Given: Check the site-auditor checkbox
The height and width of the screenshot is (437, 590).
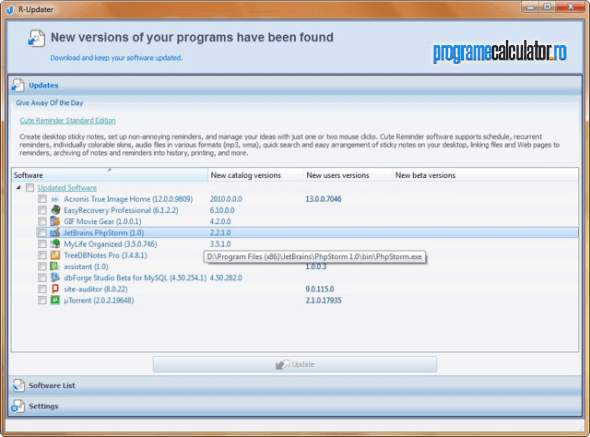Looking at the screenshot, I should tap(42, 289).
